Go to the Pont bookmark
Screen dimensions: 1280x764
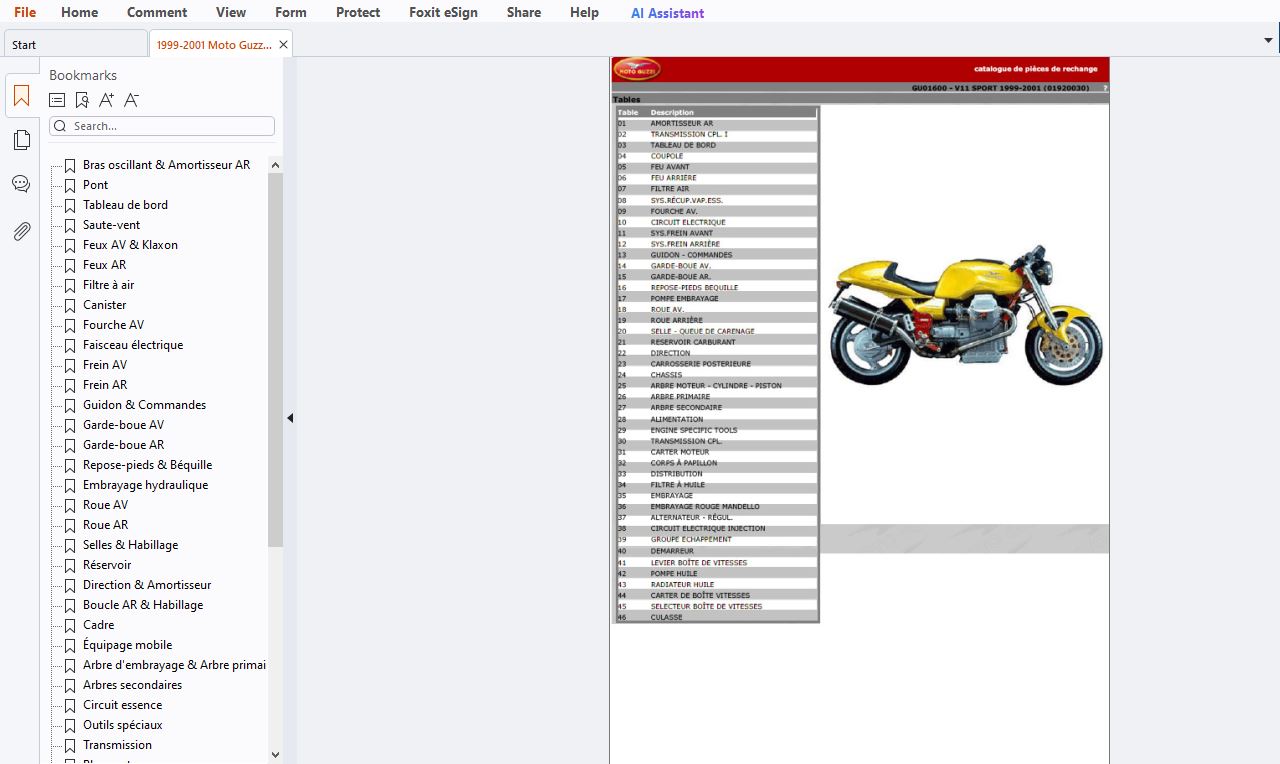[x=95, y=185]
